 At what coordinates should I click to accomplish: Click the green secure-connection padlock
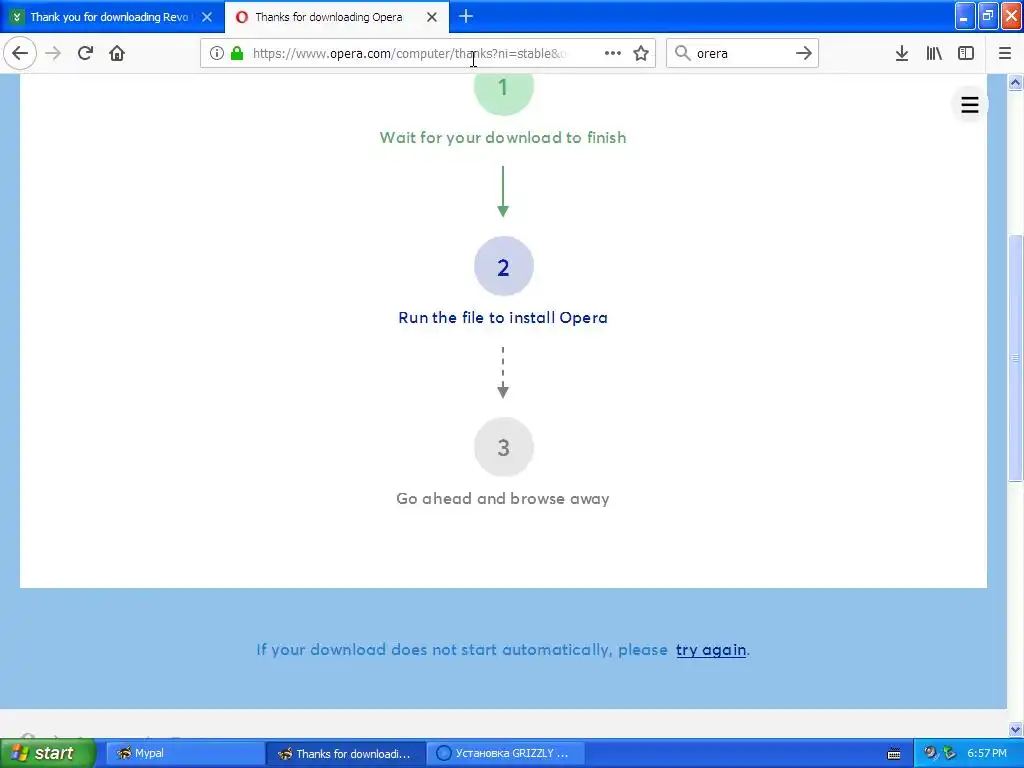pos(237,54)
